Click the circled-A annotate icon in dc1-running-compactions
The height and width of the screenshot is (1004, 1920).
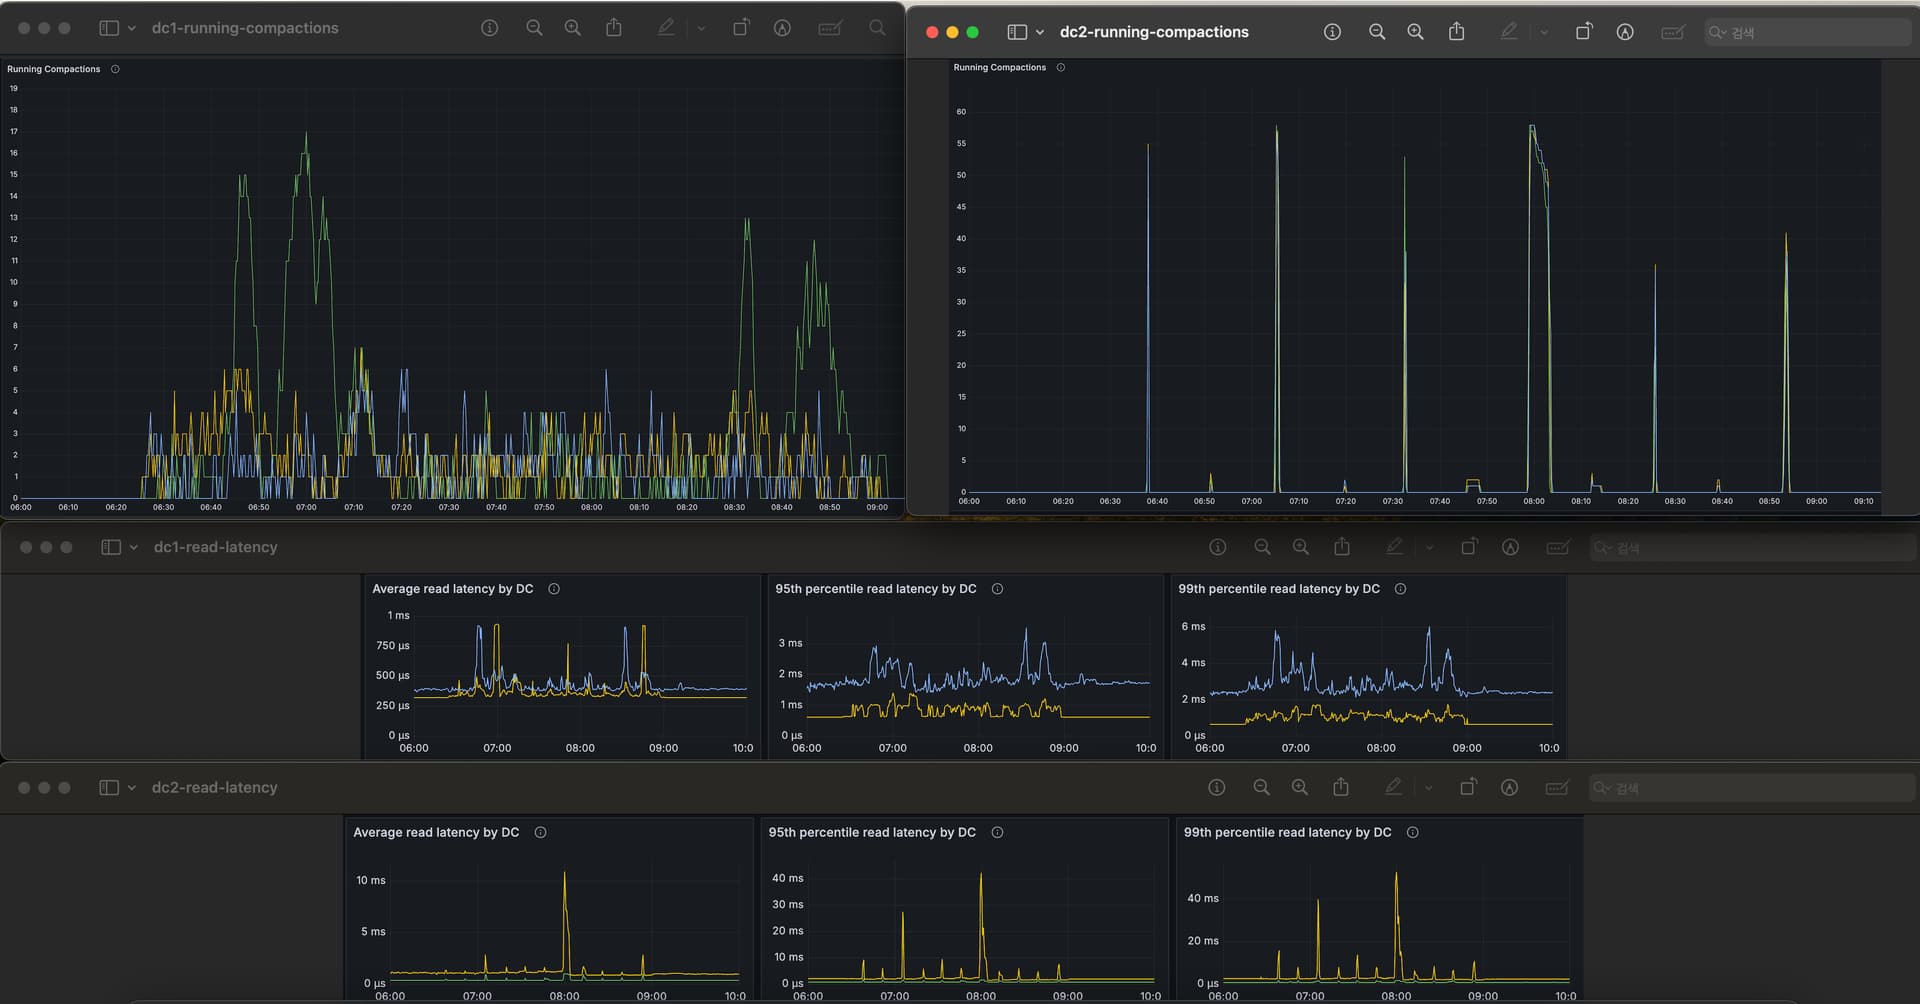pyautogui.click(x=782, y=28)
